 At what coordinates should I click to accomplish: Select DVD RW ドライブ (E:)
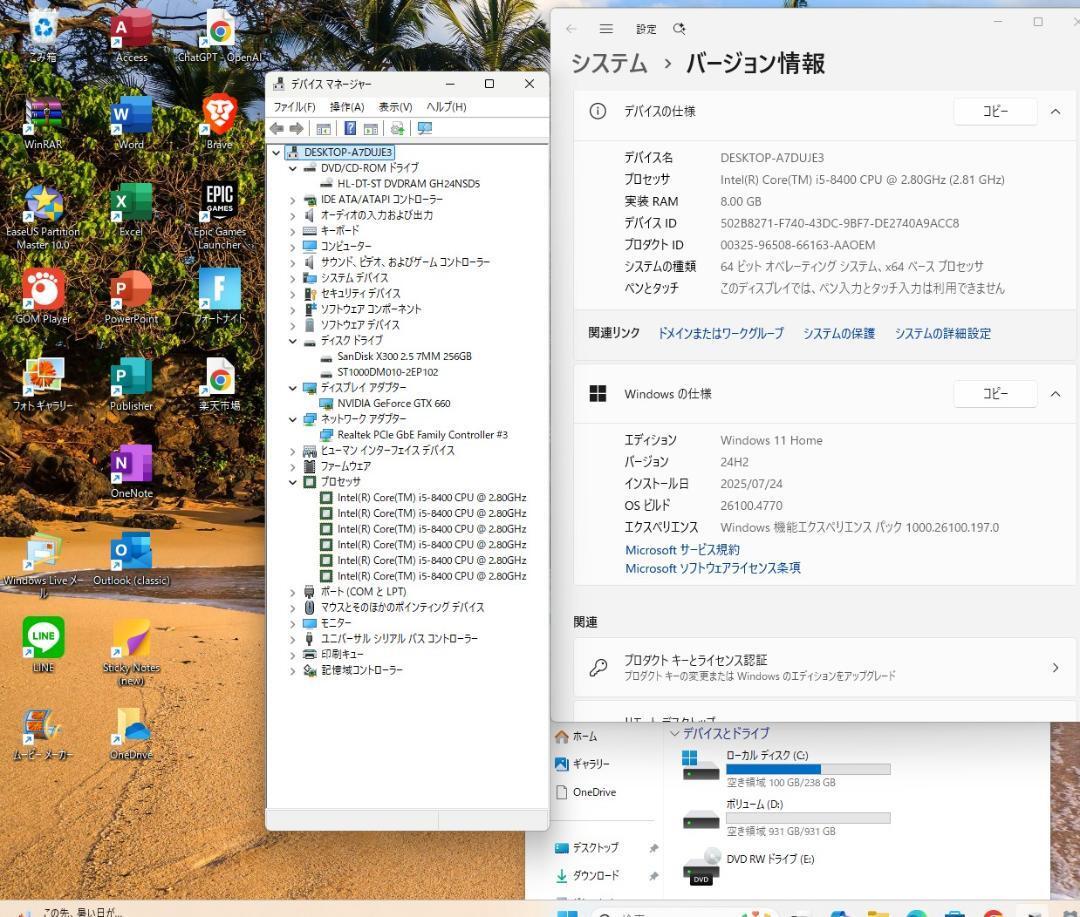point(749,868)
